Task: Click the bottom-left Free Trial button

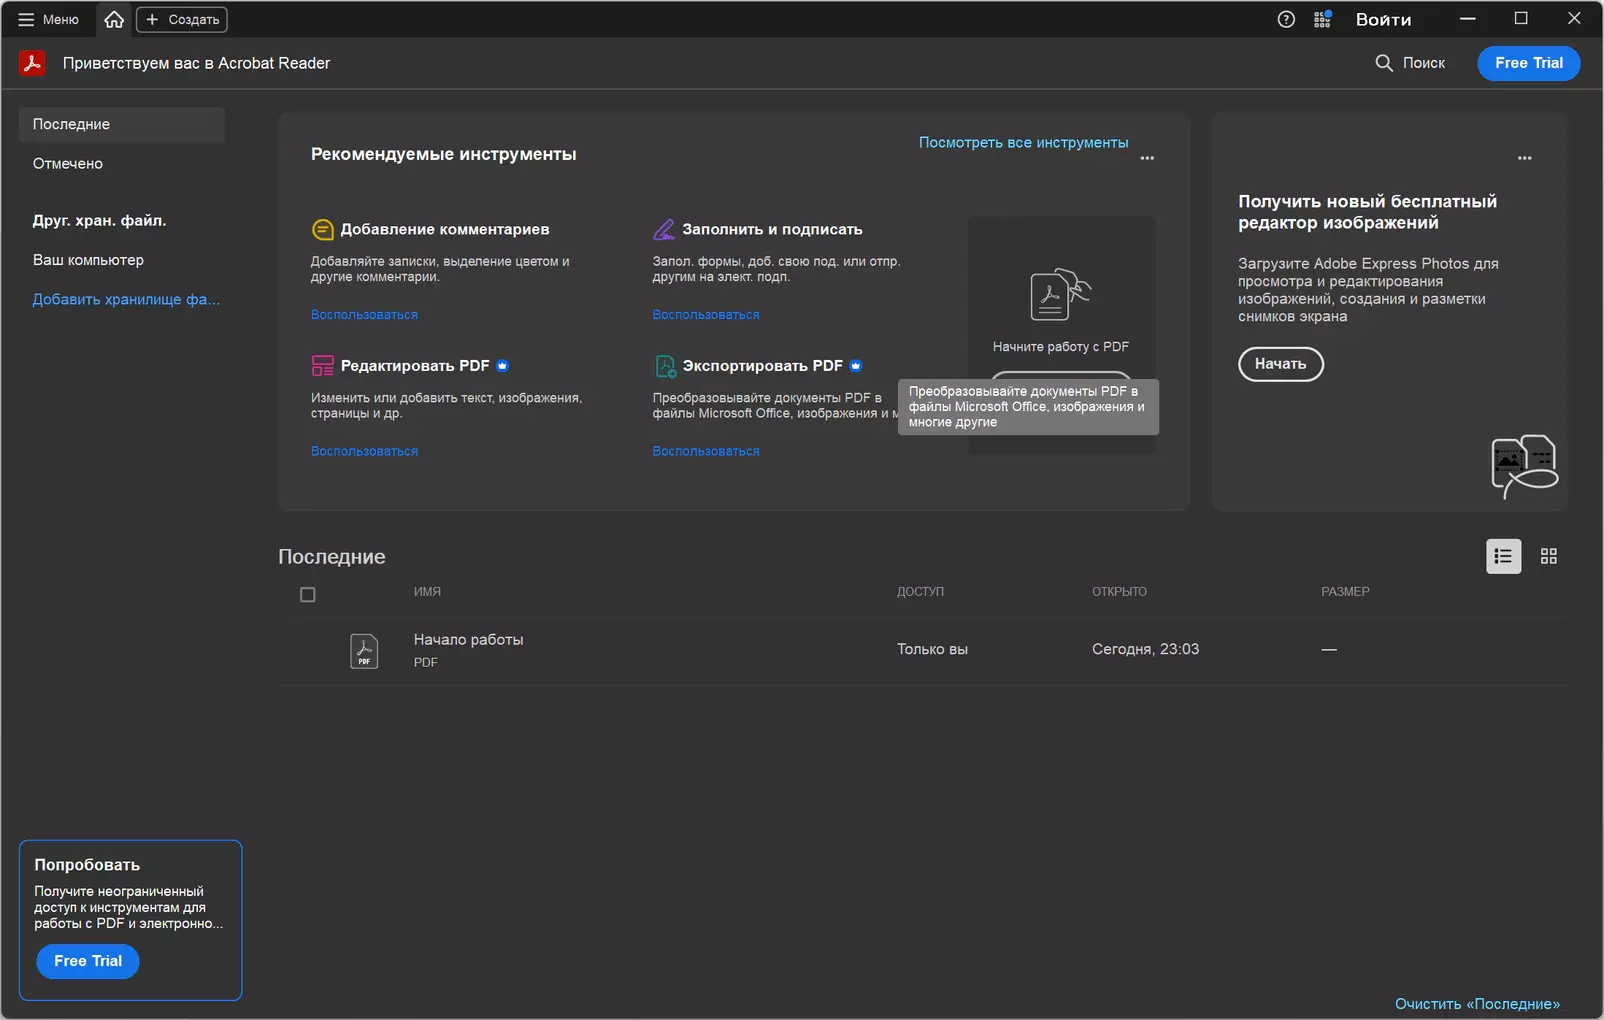Action: (88, 961)
